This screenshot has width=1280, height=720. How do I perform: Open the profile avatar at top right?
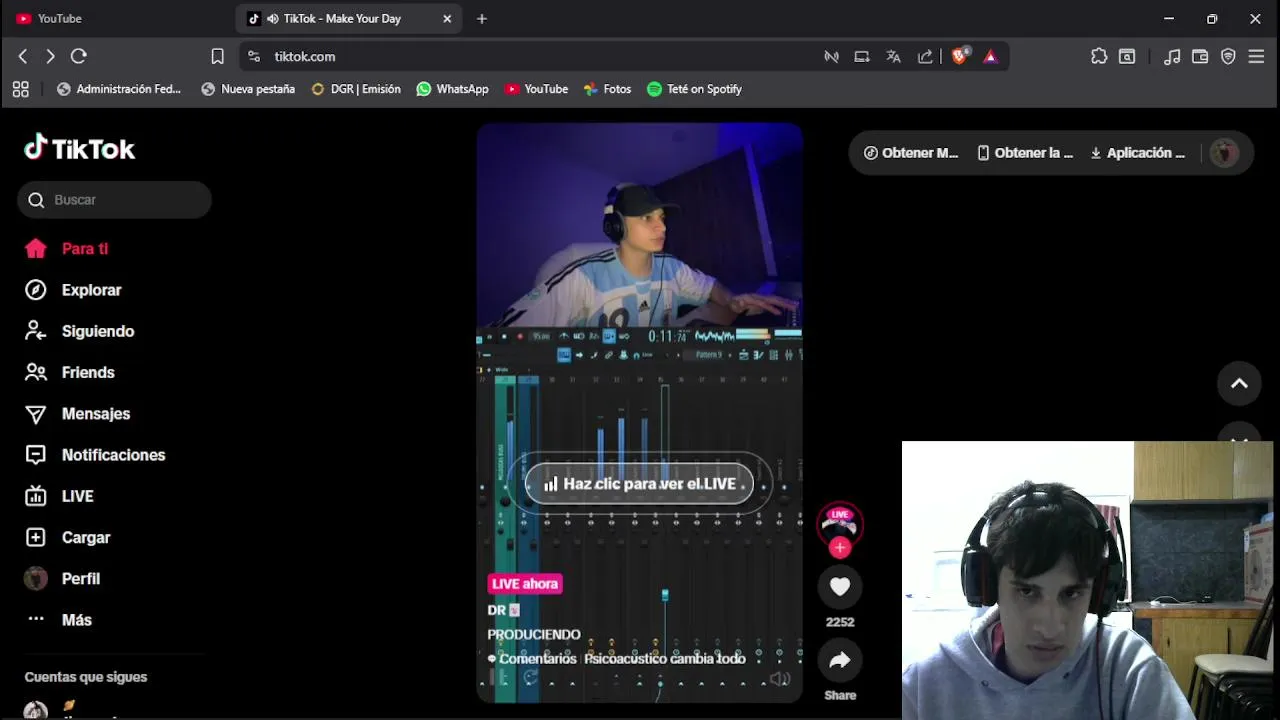(x=1224, y=153)
